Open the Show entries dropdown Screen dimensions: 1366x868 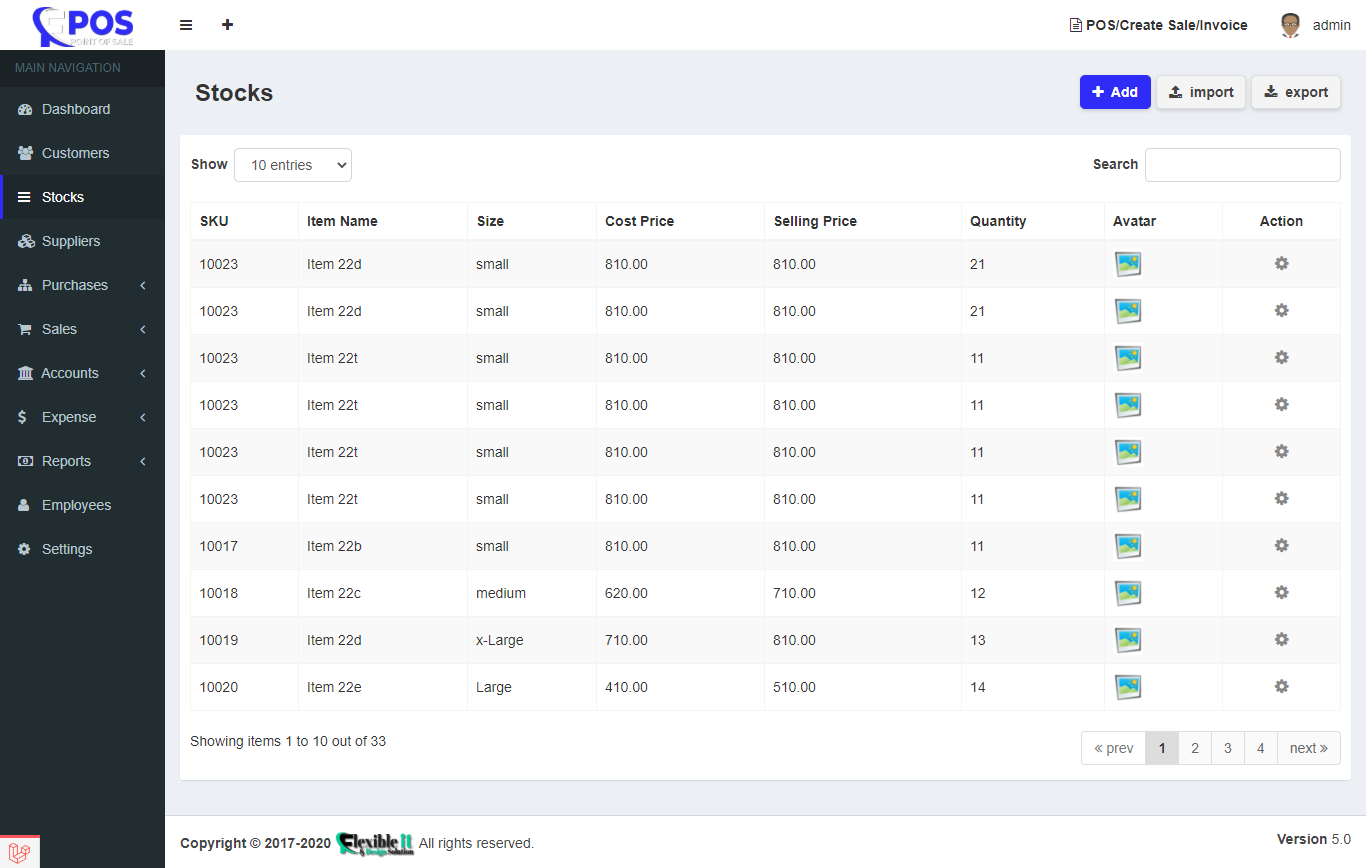point(292,165)
